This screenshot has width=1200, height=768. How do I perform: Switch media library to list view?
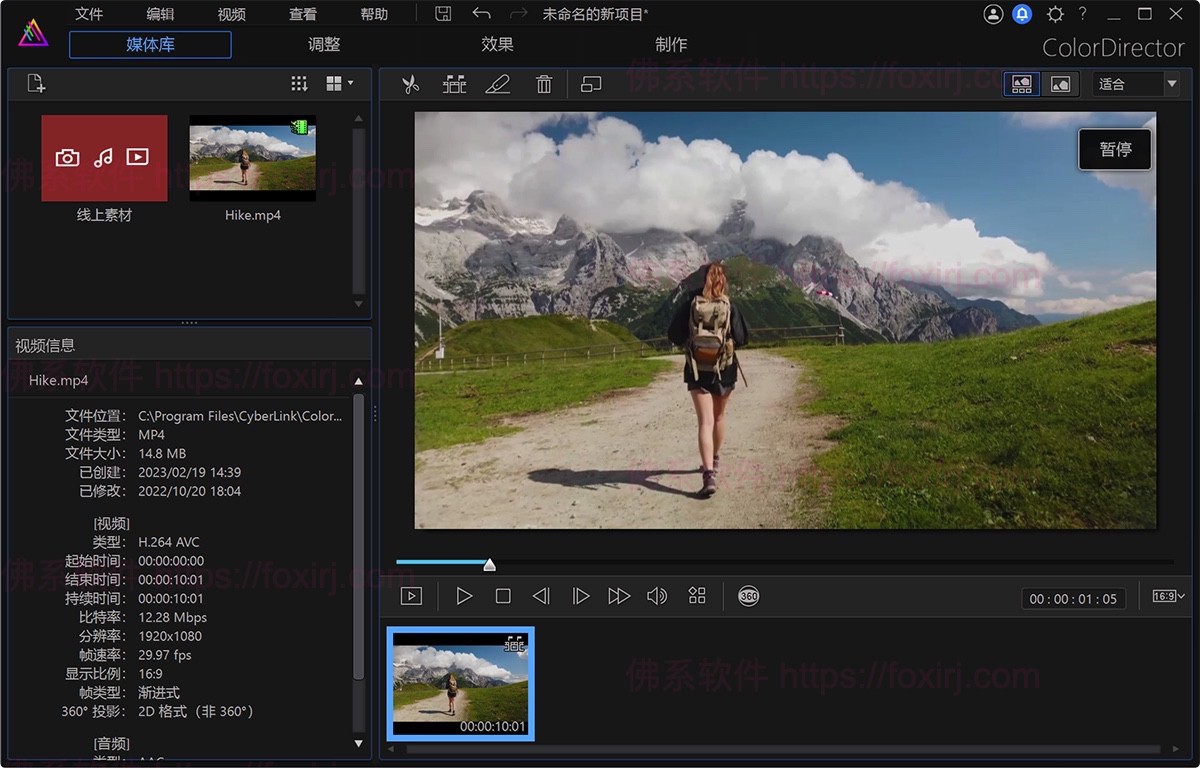(x=298, y=83)
